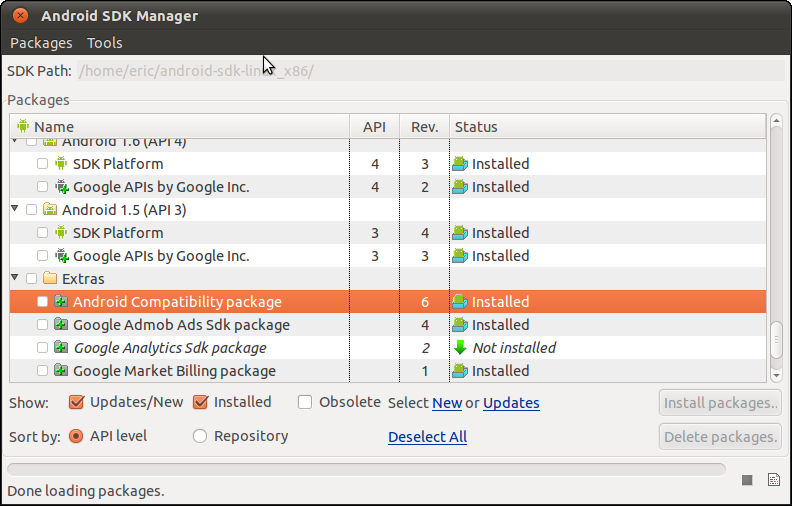Click Installed status icon for API 4 SDK Platform
The width and height of the screenshot is (792, 506).
click(x=460, y=163)
